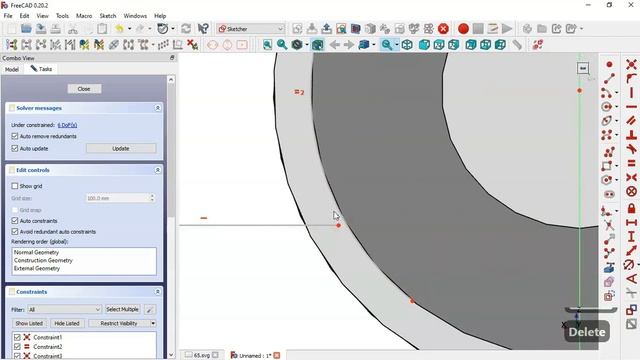Apply the Parallel constraint
This screenshot has width=640, height=360.
(x=631, y=121)
